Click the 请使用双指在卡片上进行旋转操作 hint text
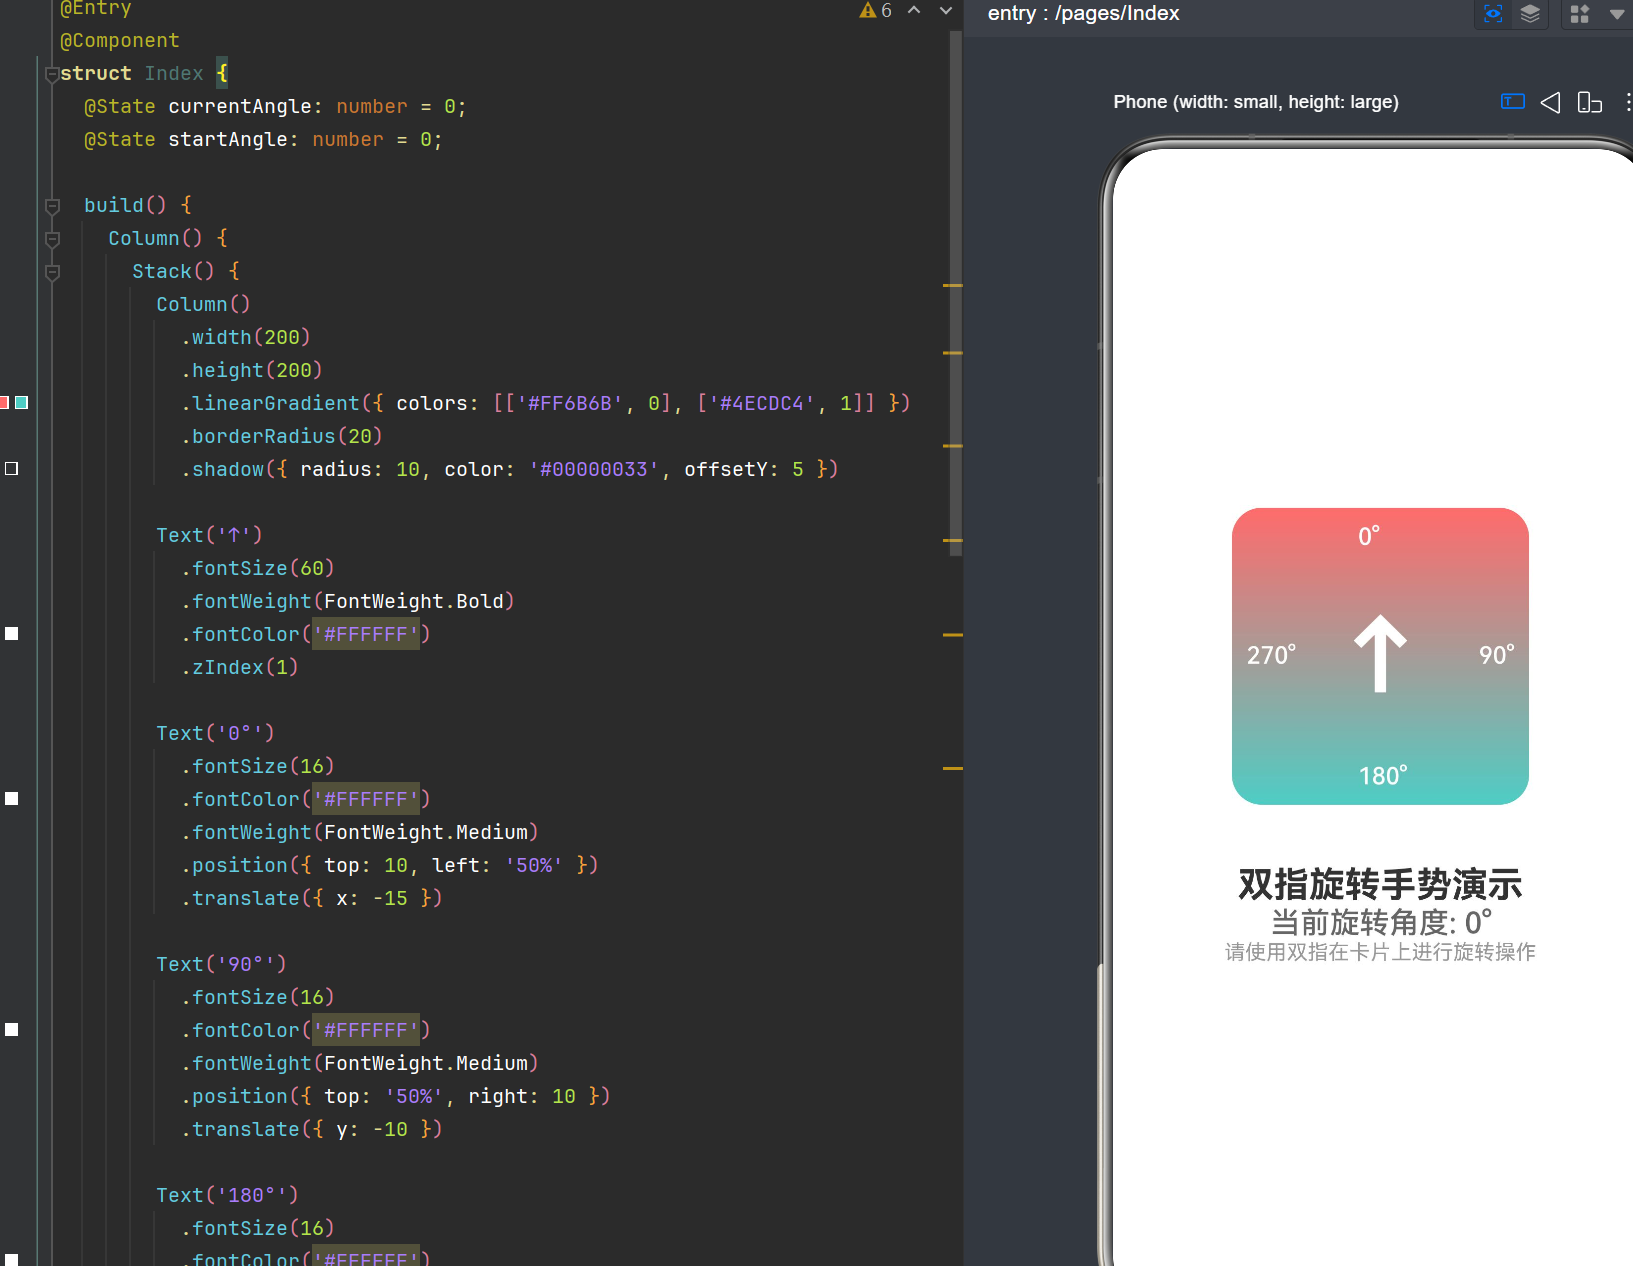The height and width of the screenshot is (1266, 1633). pos(1380,952)
